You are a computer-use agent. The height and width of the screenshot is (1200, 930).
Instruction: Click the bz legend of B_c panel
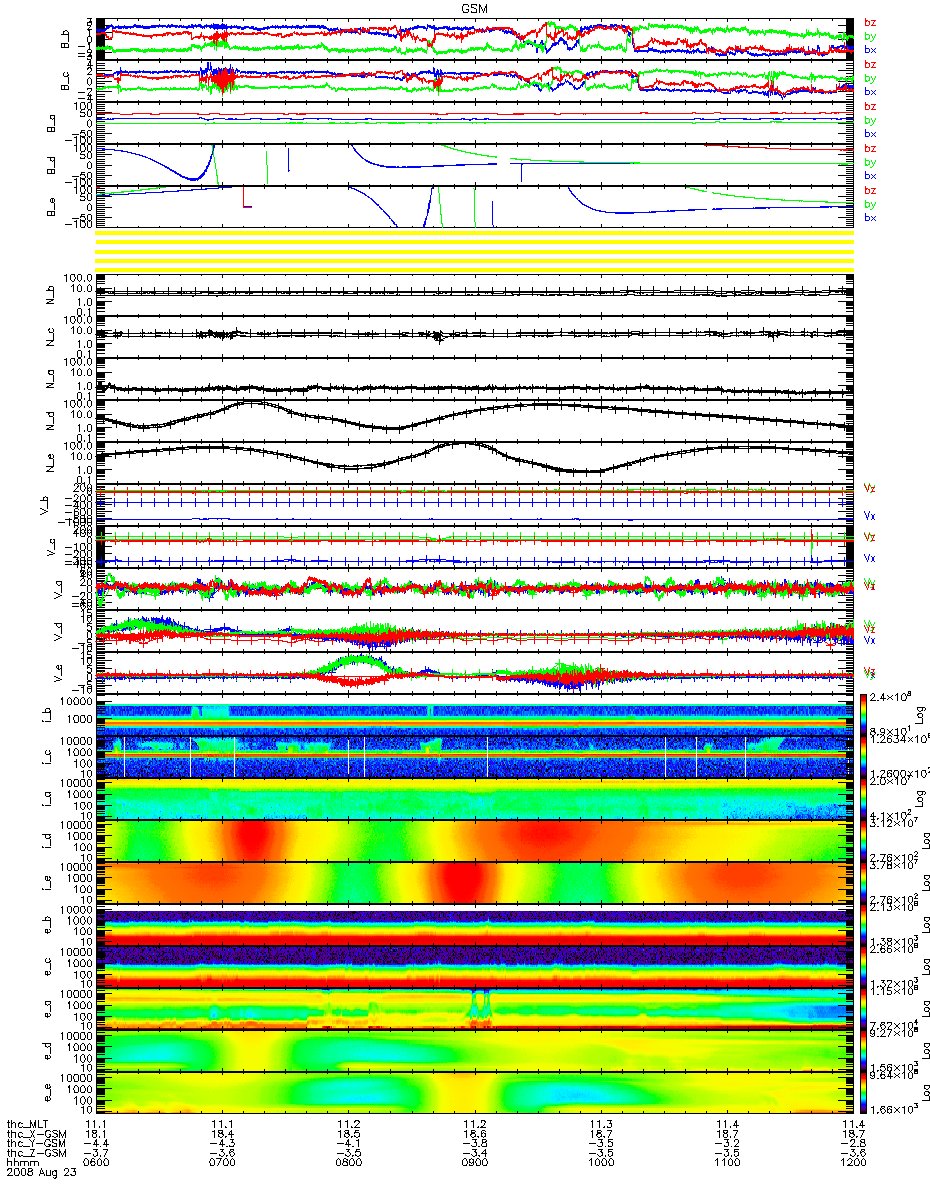(x=869, y=65)
